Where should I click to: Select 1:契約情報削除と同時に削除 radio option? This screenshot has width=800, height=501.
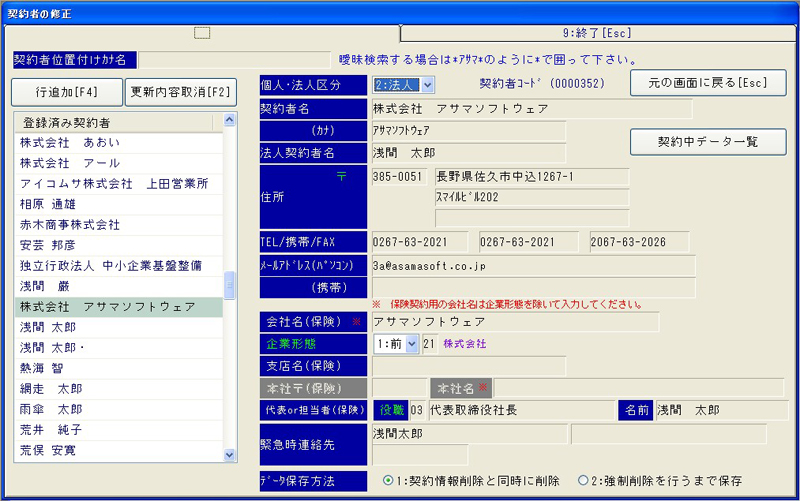(x=389, y=480)
